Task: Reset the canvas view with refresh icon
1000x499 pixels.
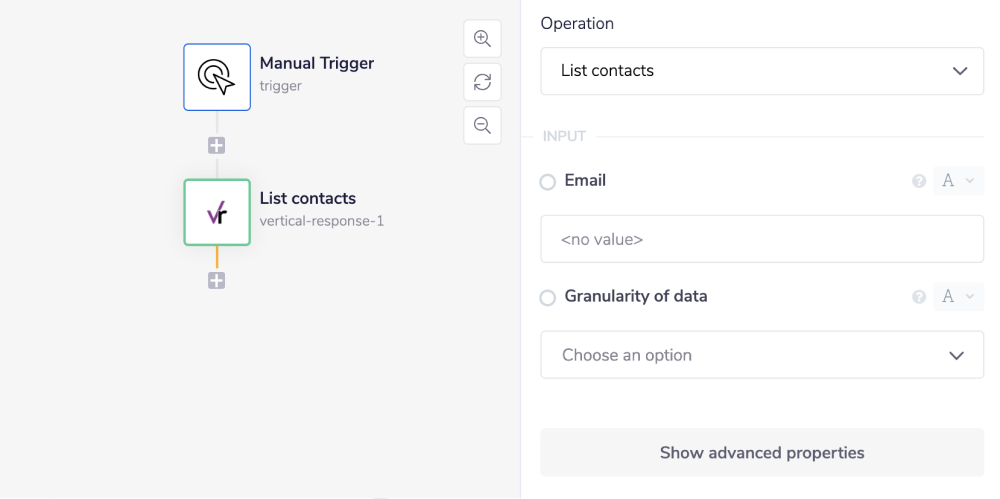Action: (x=482, y=82)
